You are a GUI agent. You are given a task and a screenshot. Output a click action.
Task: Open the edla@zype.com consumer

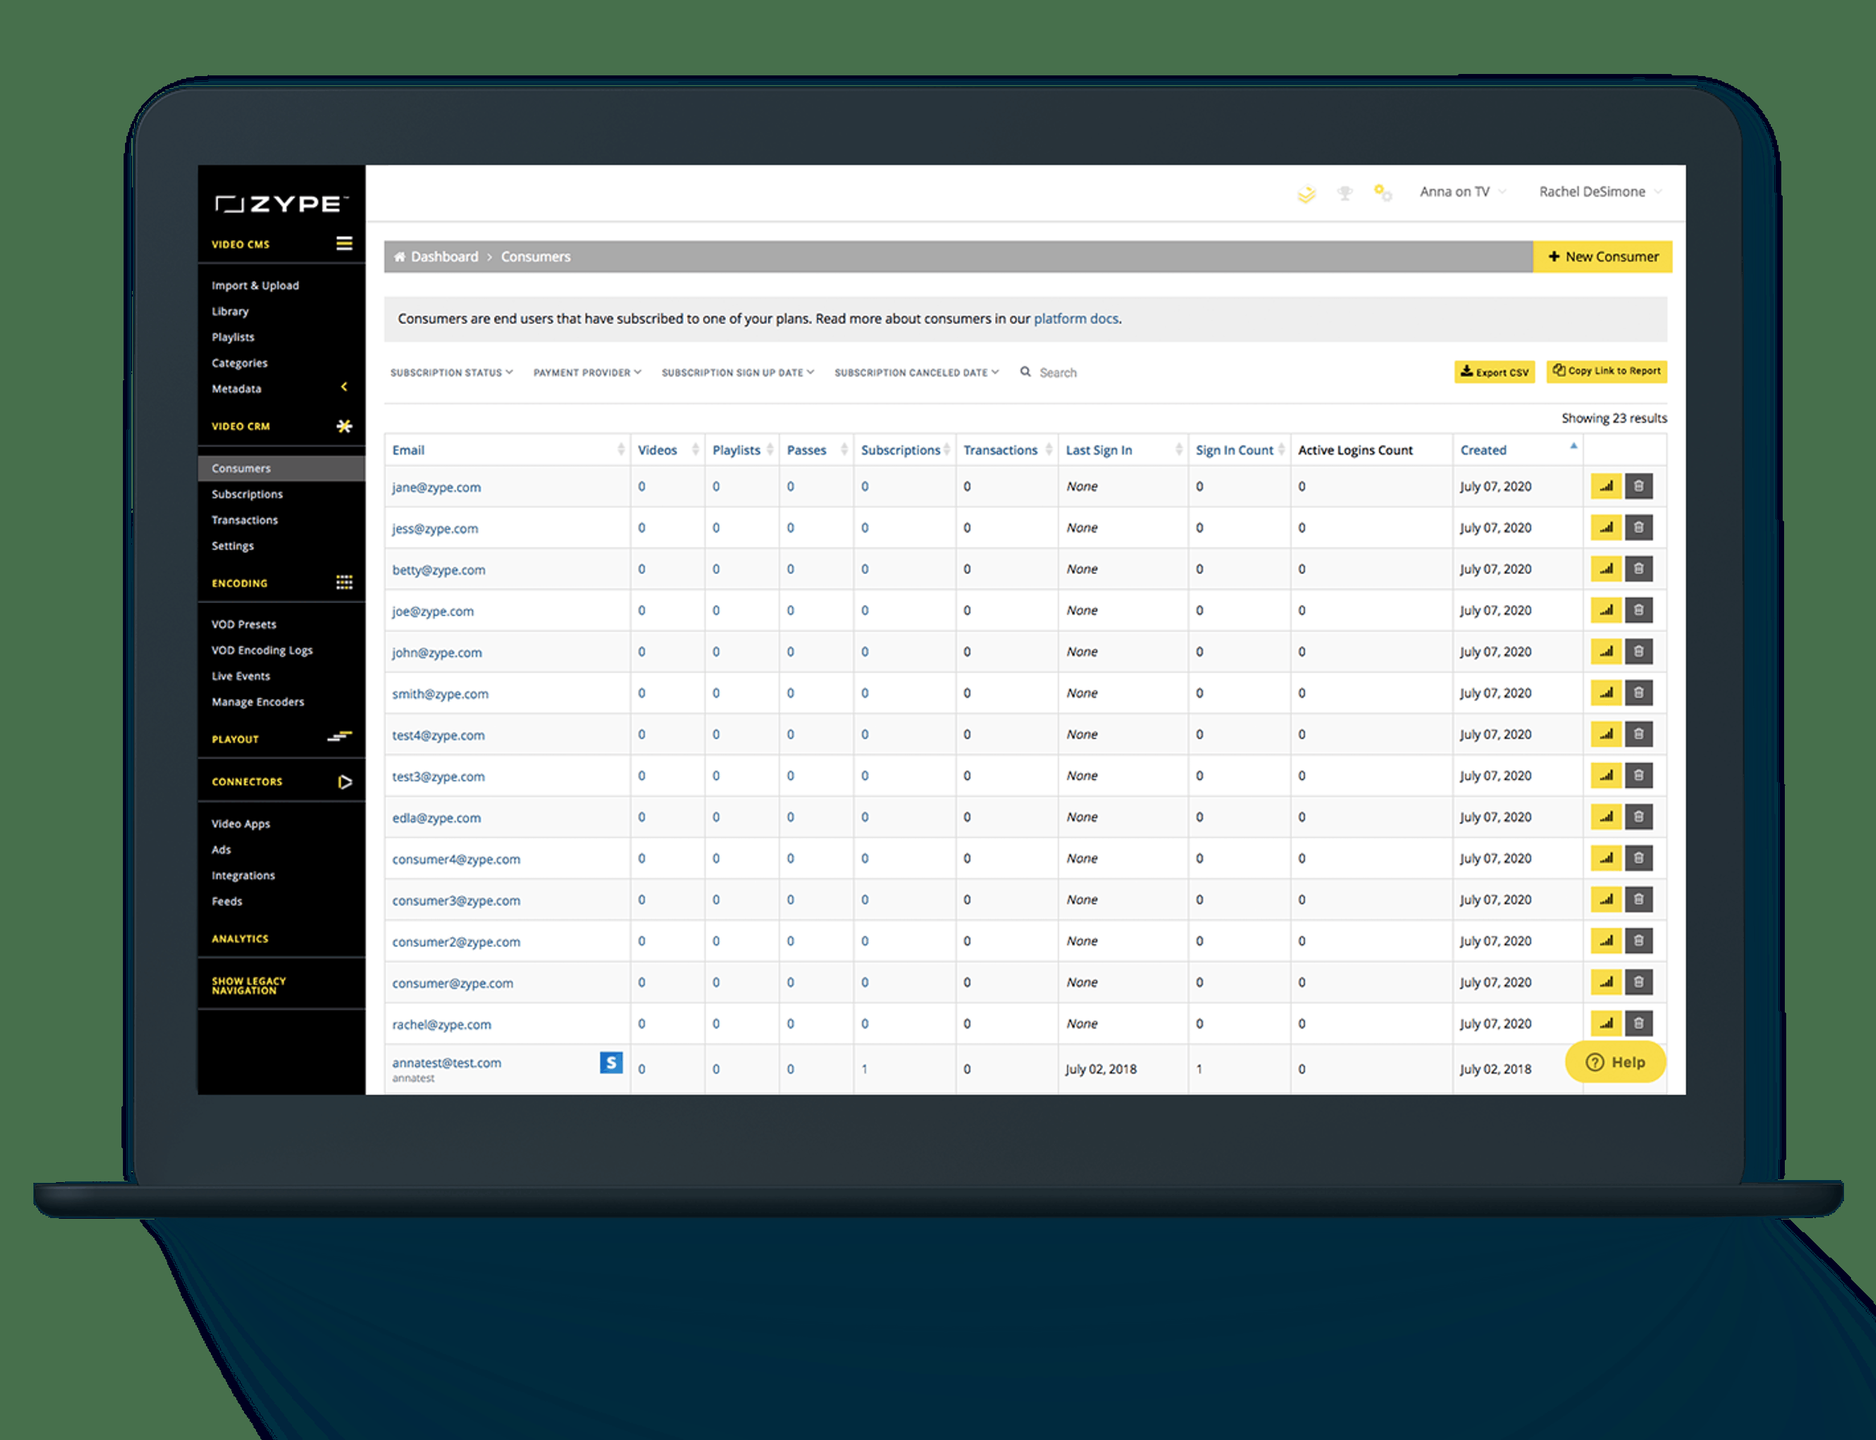[x=436, y=818]
